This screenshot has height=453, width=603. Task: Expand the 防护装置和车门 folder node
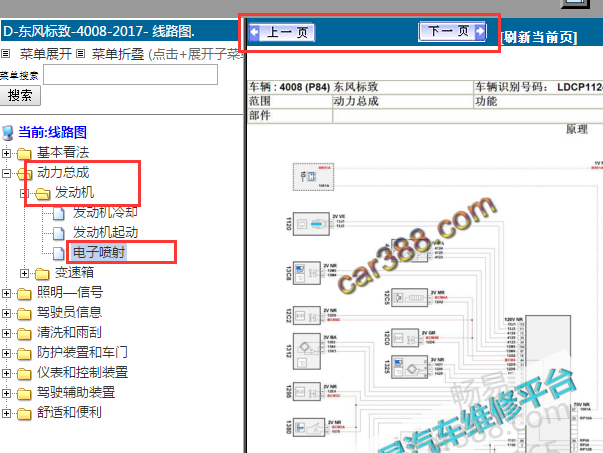(6, 353)
